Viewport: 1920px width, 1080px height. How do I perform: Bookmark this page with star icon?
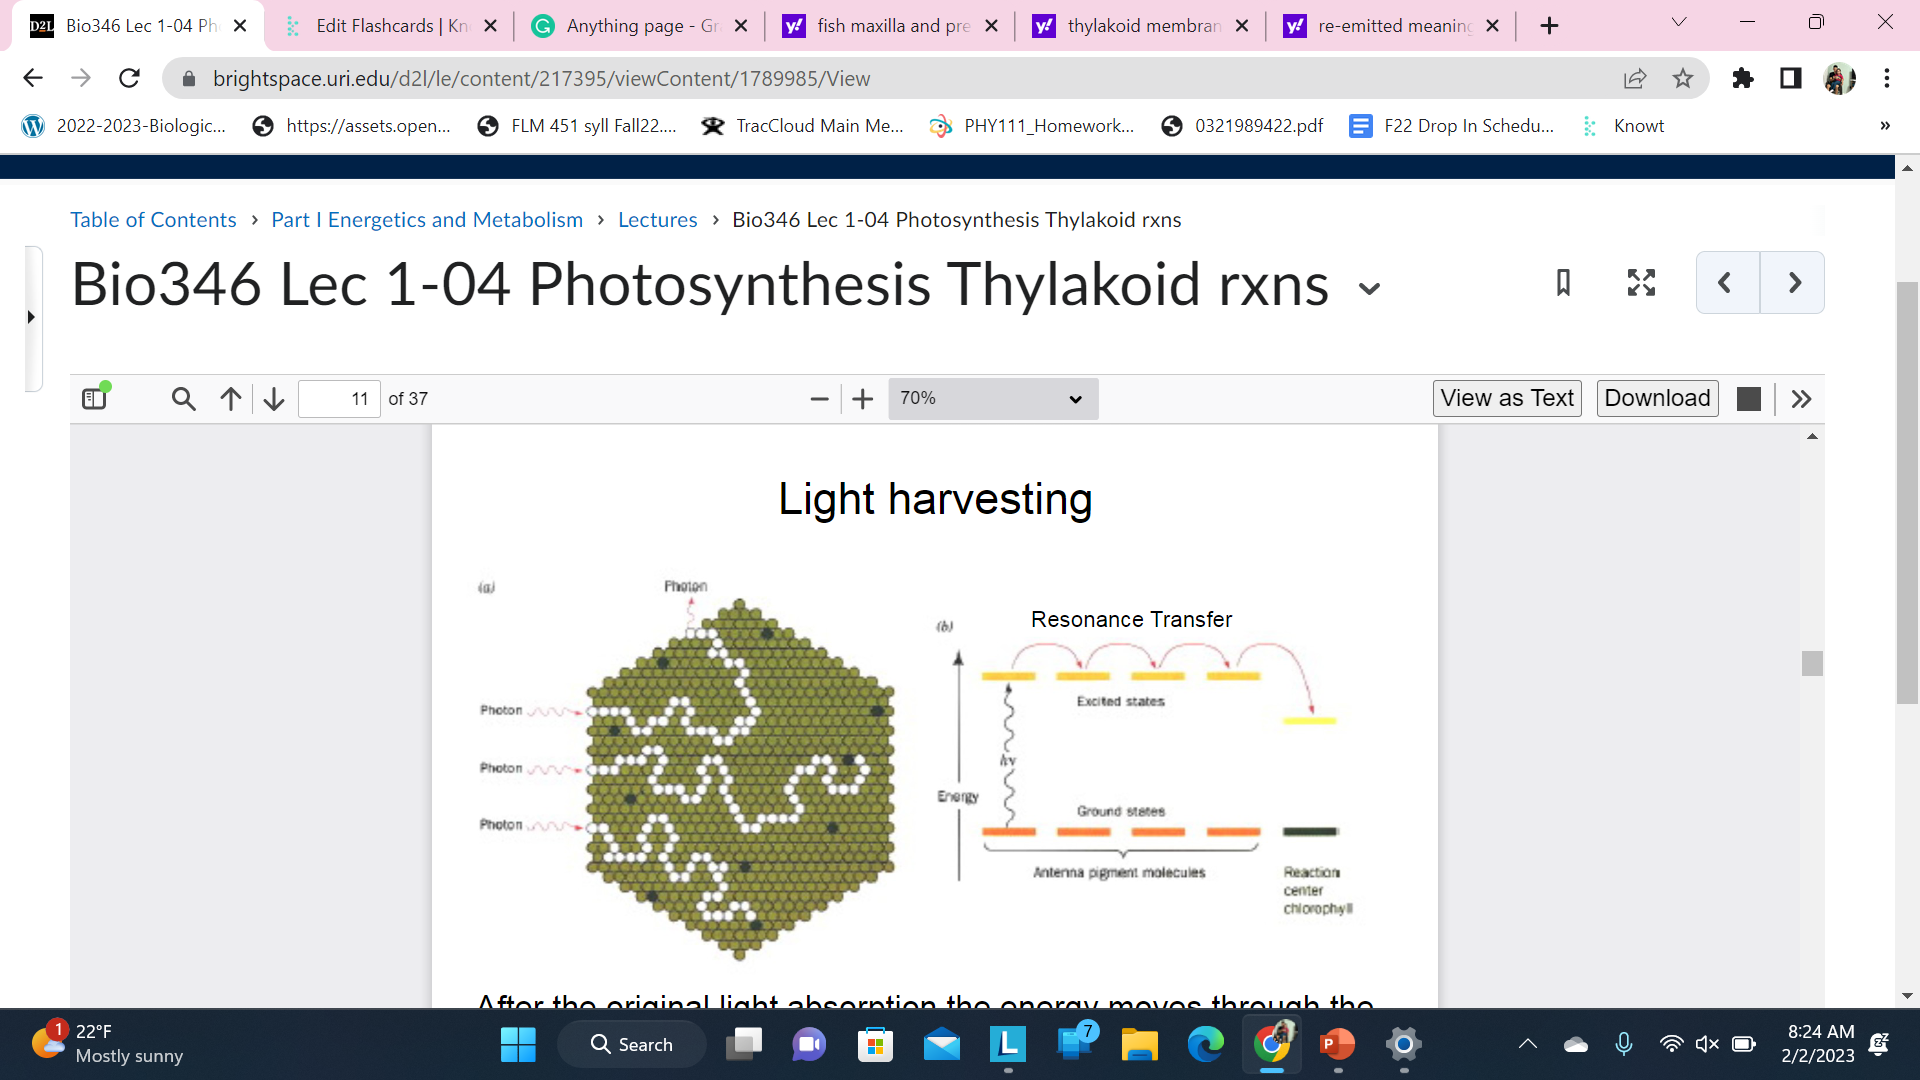[x=1683, y=78]
